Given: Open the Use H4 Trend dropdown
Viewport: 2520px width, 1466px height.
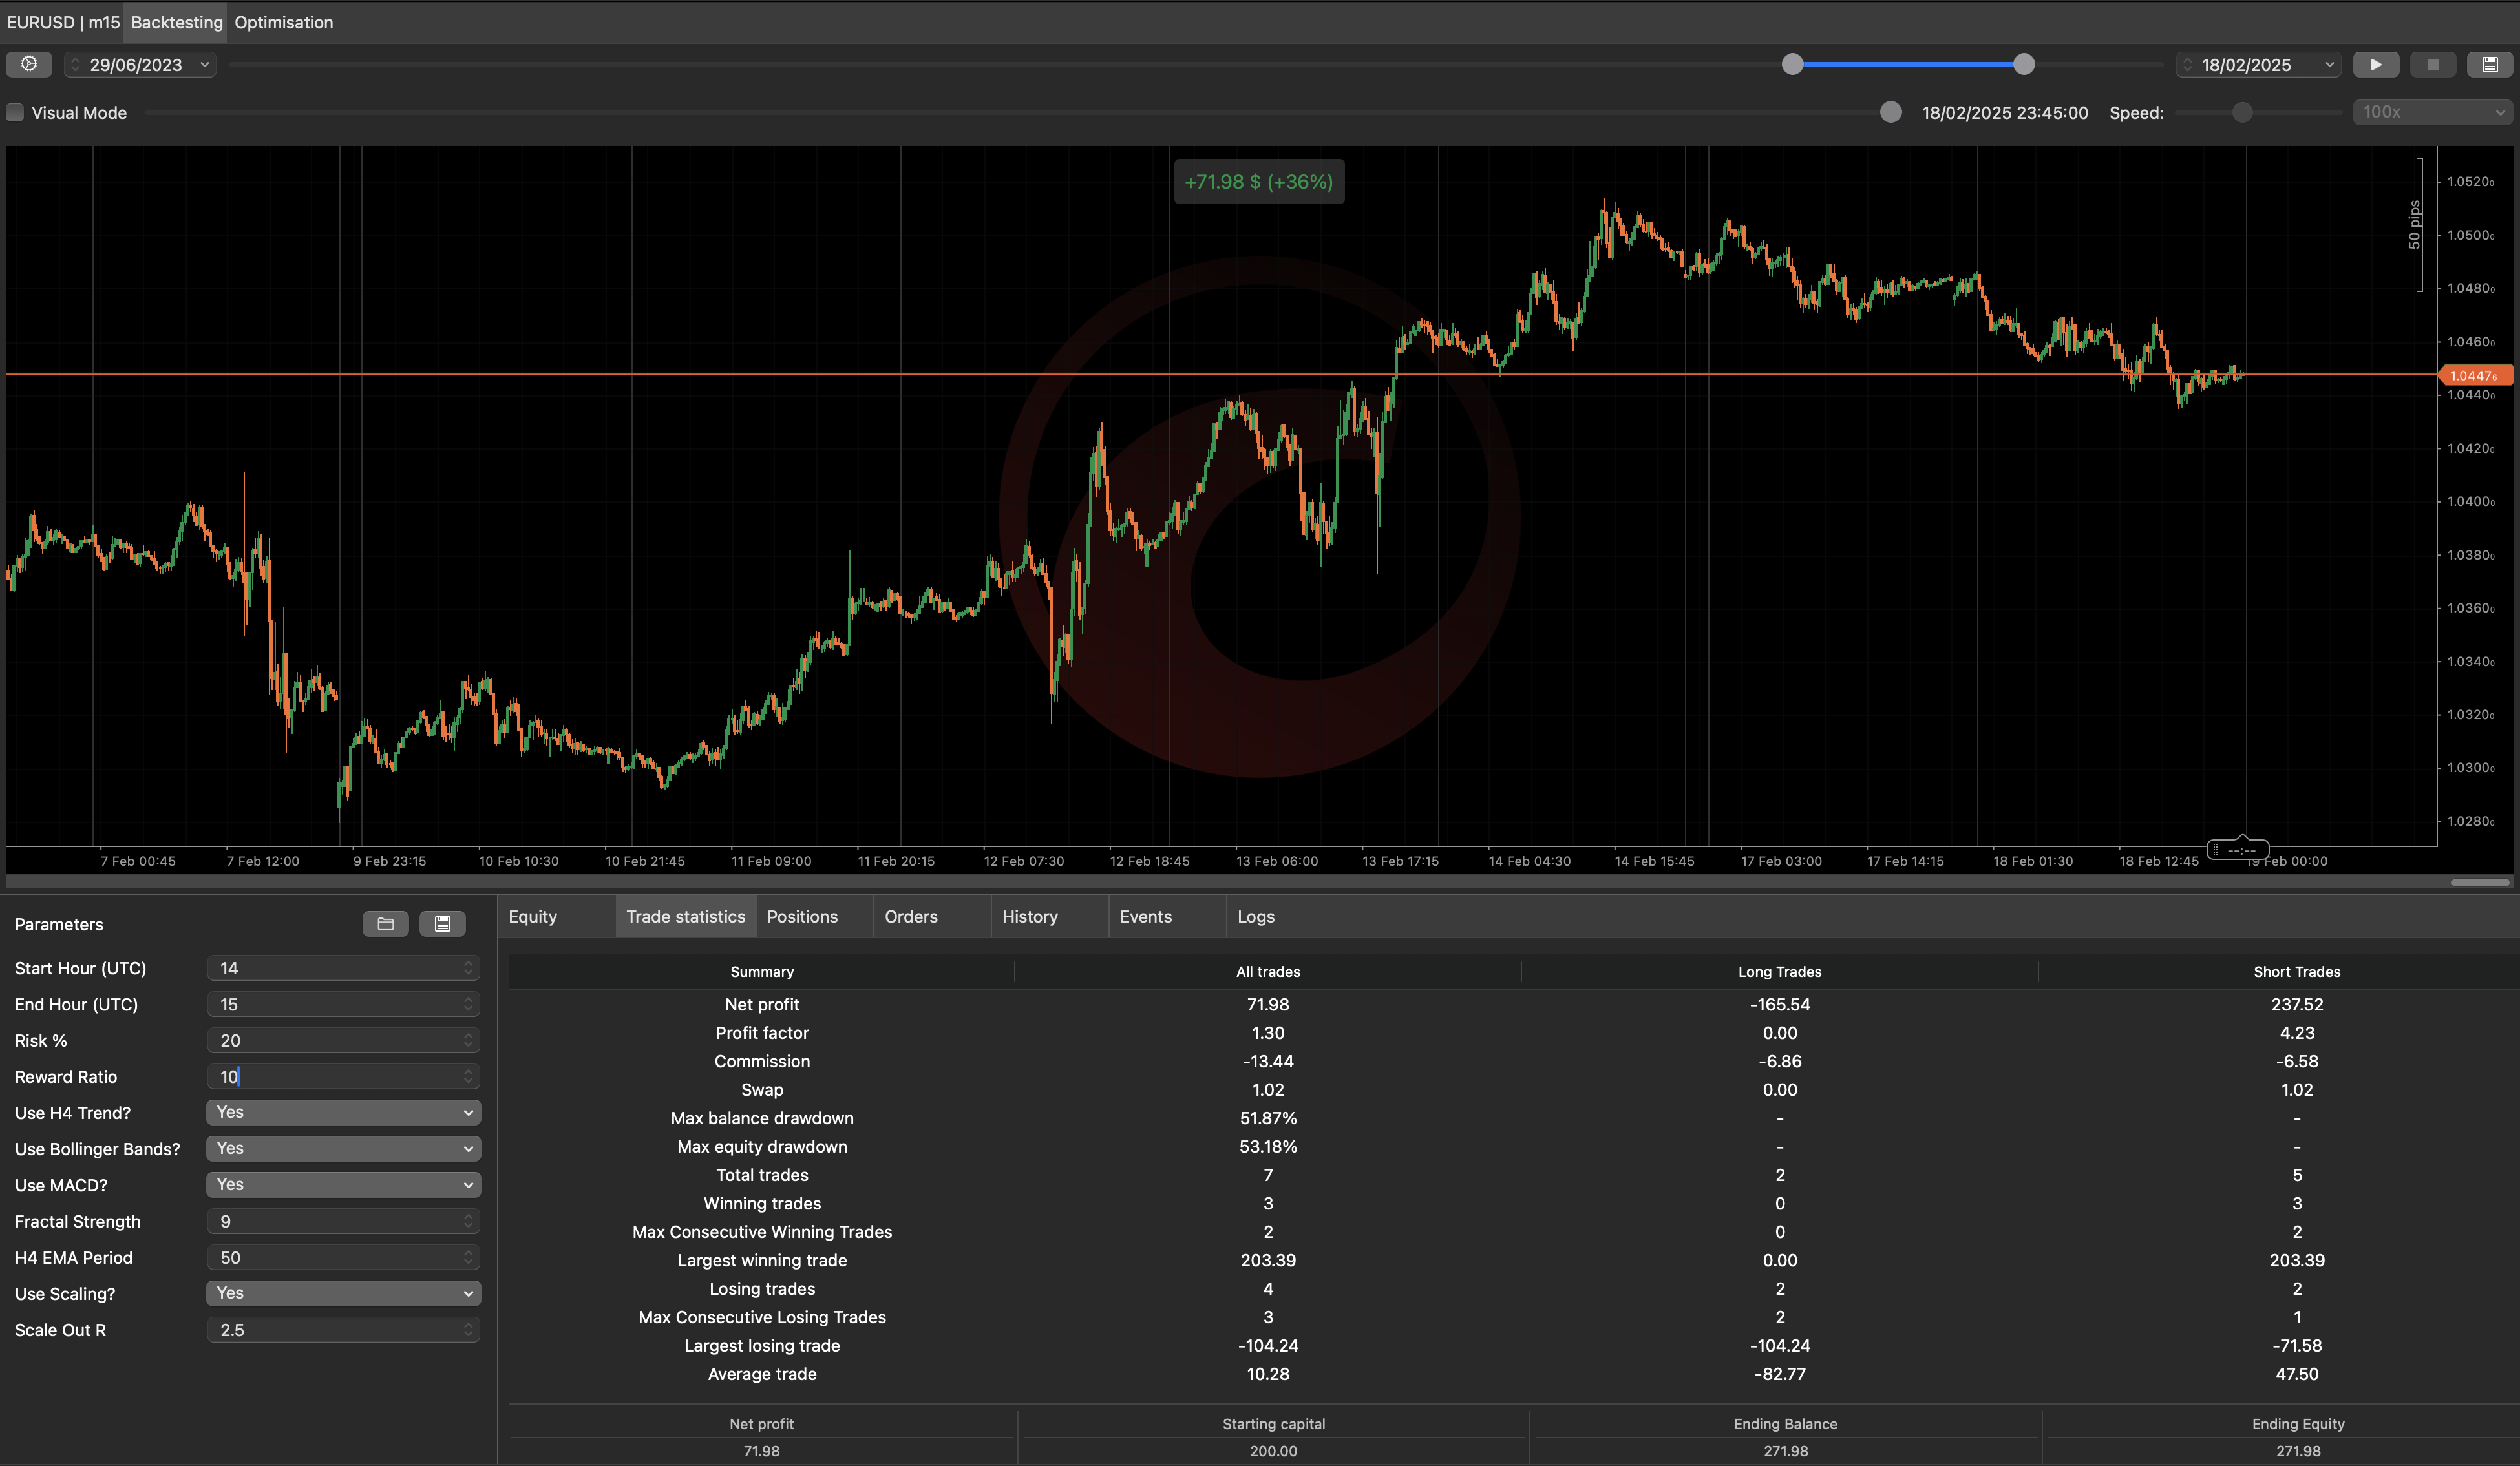Looking at the screenshot, I should [343, 1112].
